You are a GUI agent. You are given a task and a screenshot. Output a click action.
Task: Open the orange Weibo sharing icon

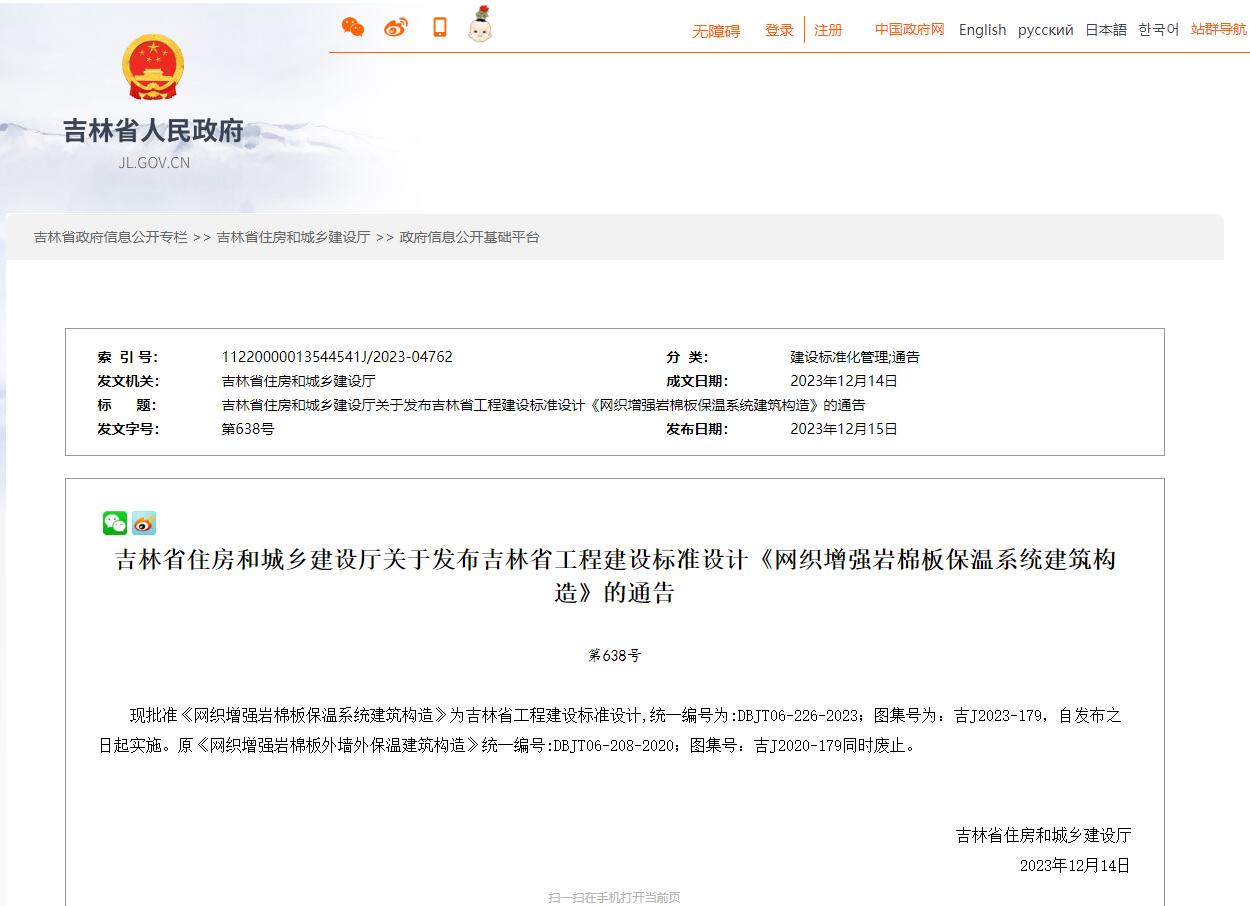[x=396, y=27]
